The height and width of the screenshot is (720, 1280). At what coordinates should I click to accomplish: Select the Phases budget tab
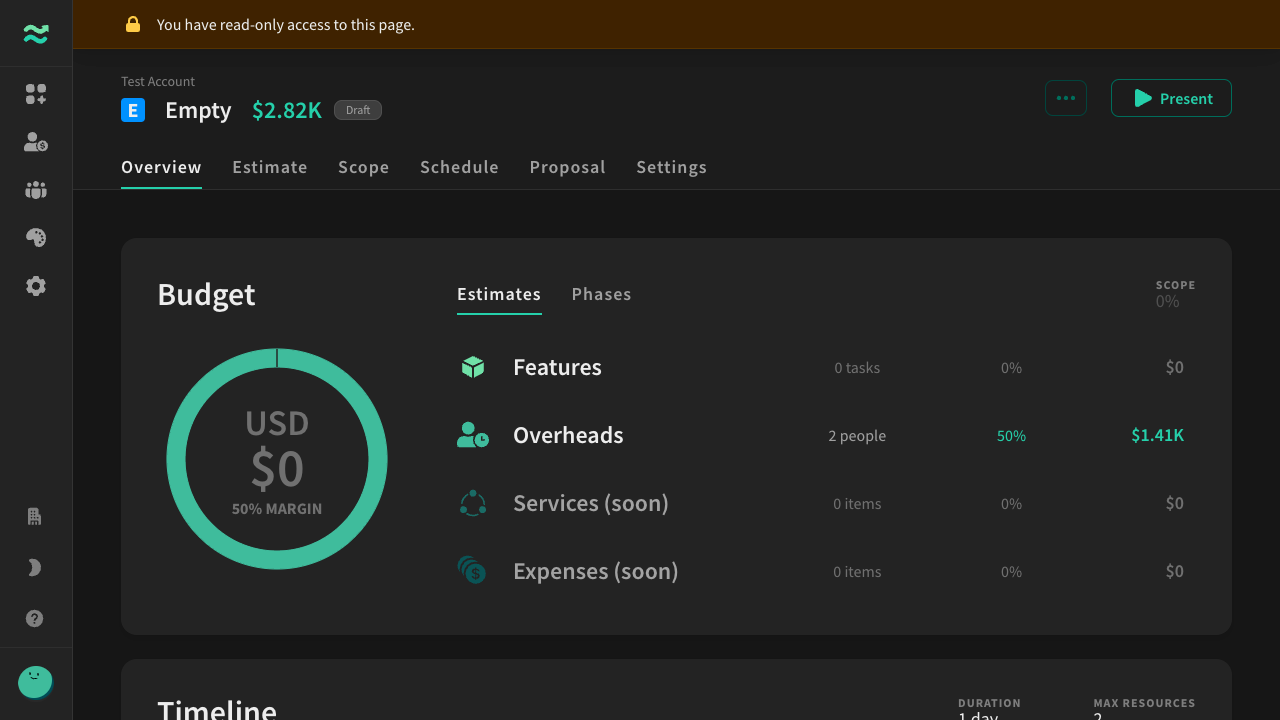pos(602,294)
